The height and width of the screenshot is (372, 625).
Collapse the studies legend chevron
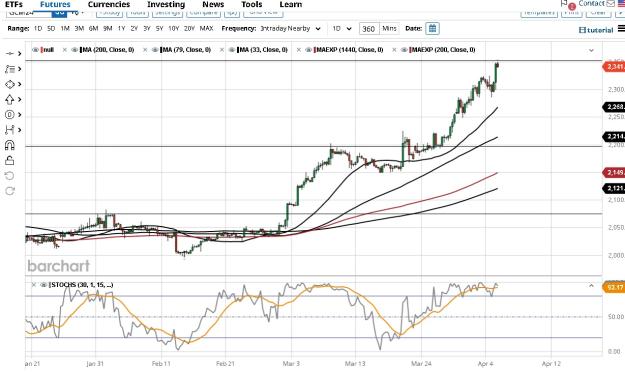click(591, 50)
